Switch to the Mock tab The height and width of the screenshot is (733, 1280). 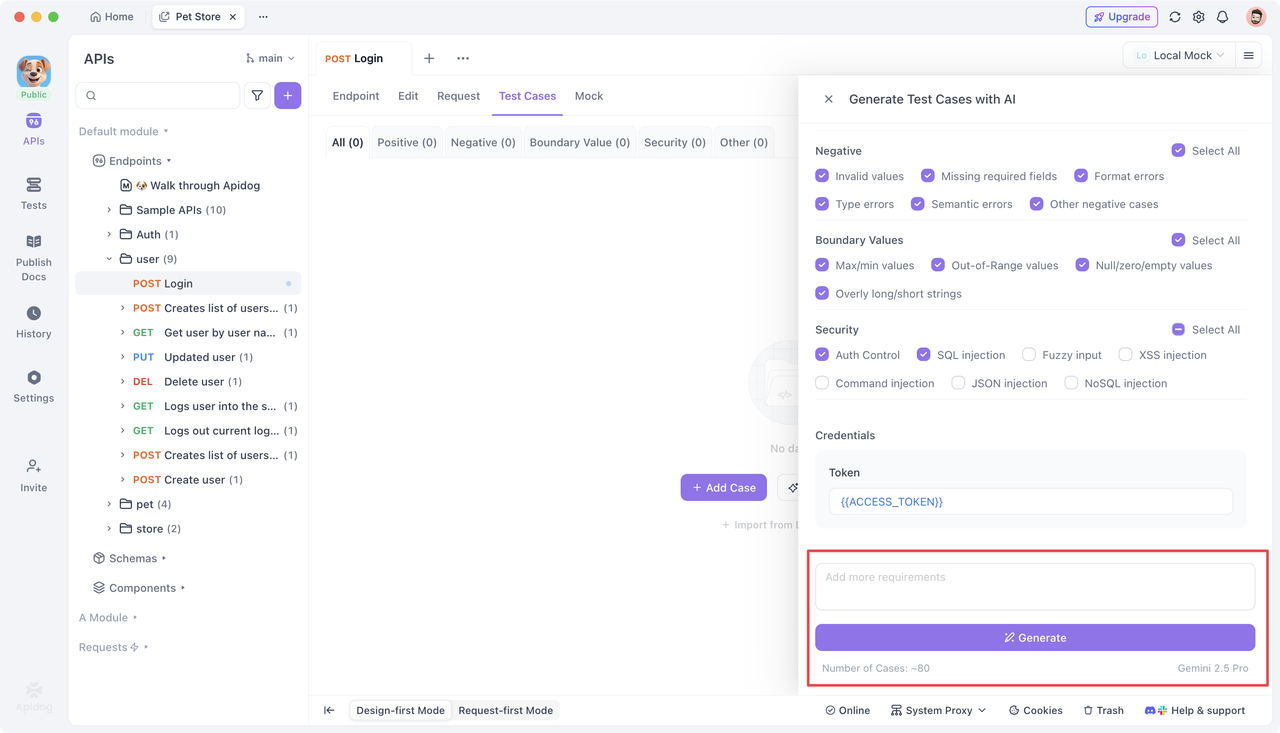coord(588,96)
